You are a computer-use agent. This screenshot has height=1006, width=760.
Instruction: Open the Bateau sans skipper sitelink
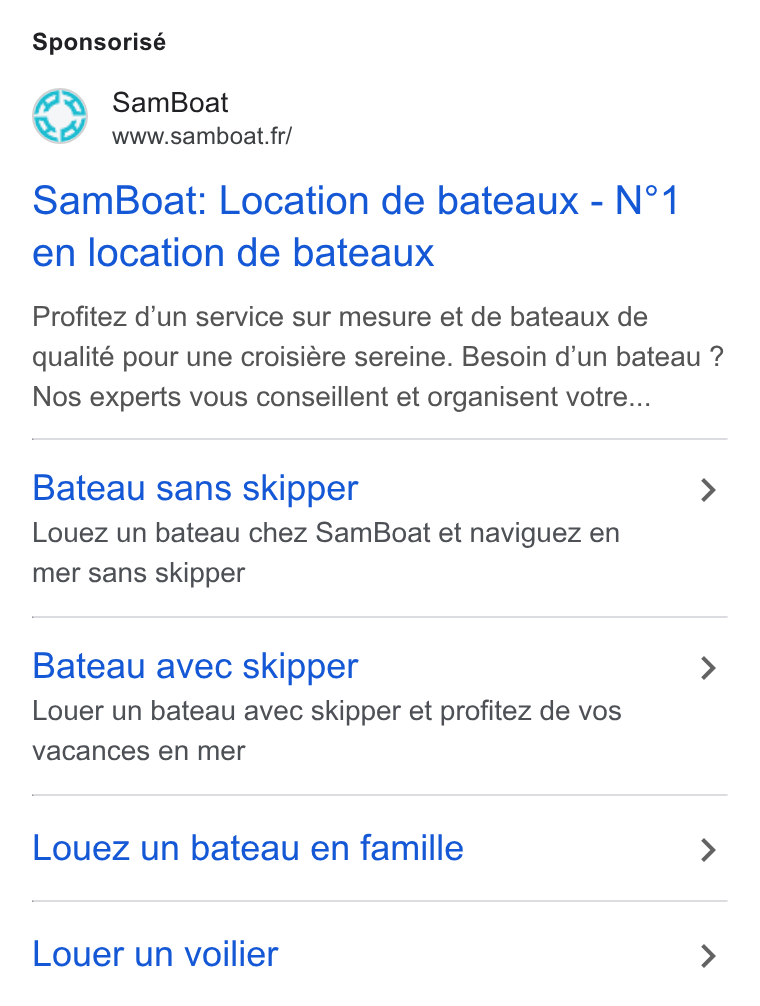point(195,489)
